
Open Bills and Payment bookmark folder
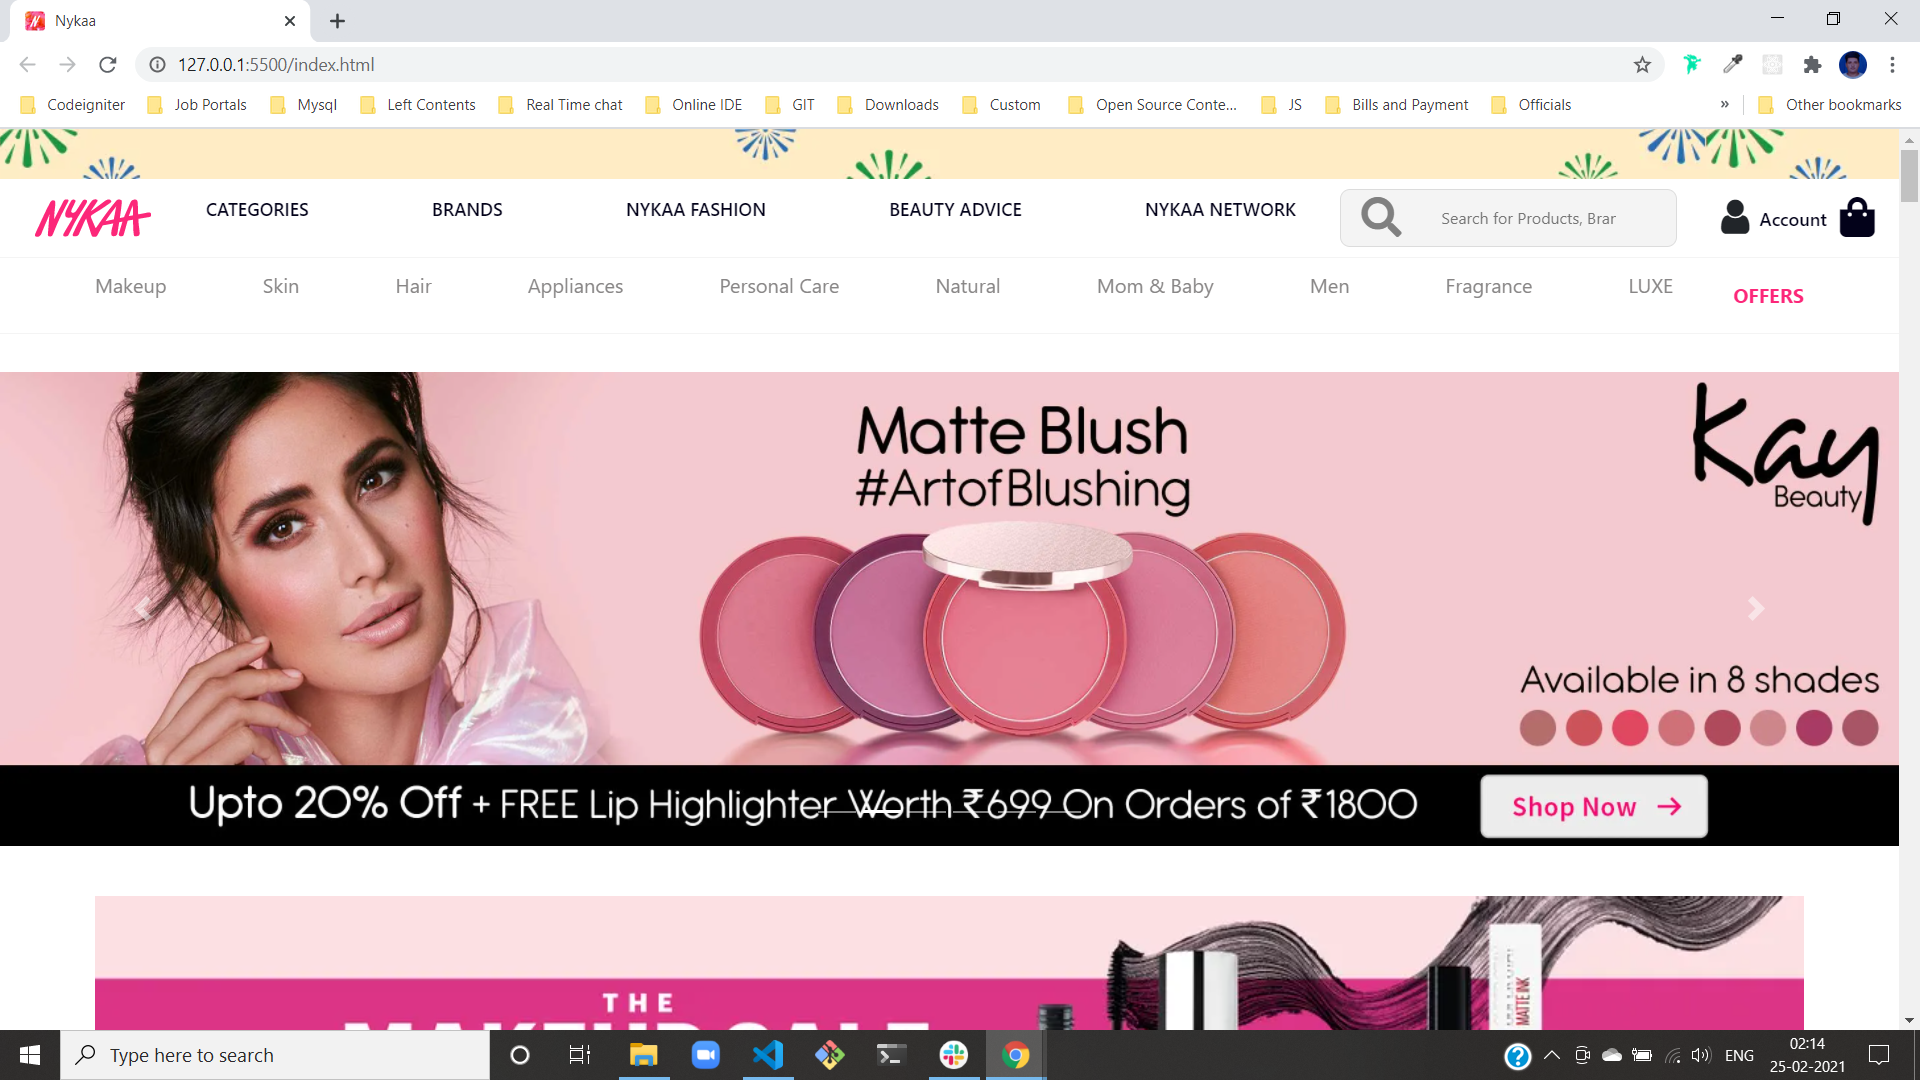click(x=1396, y=104)
